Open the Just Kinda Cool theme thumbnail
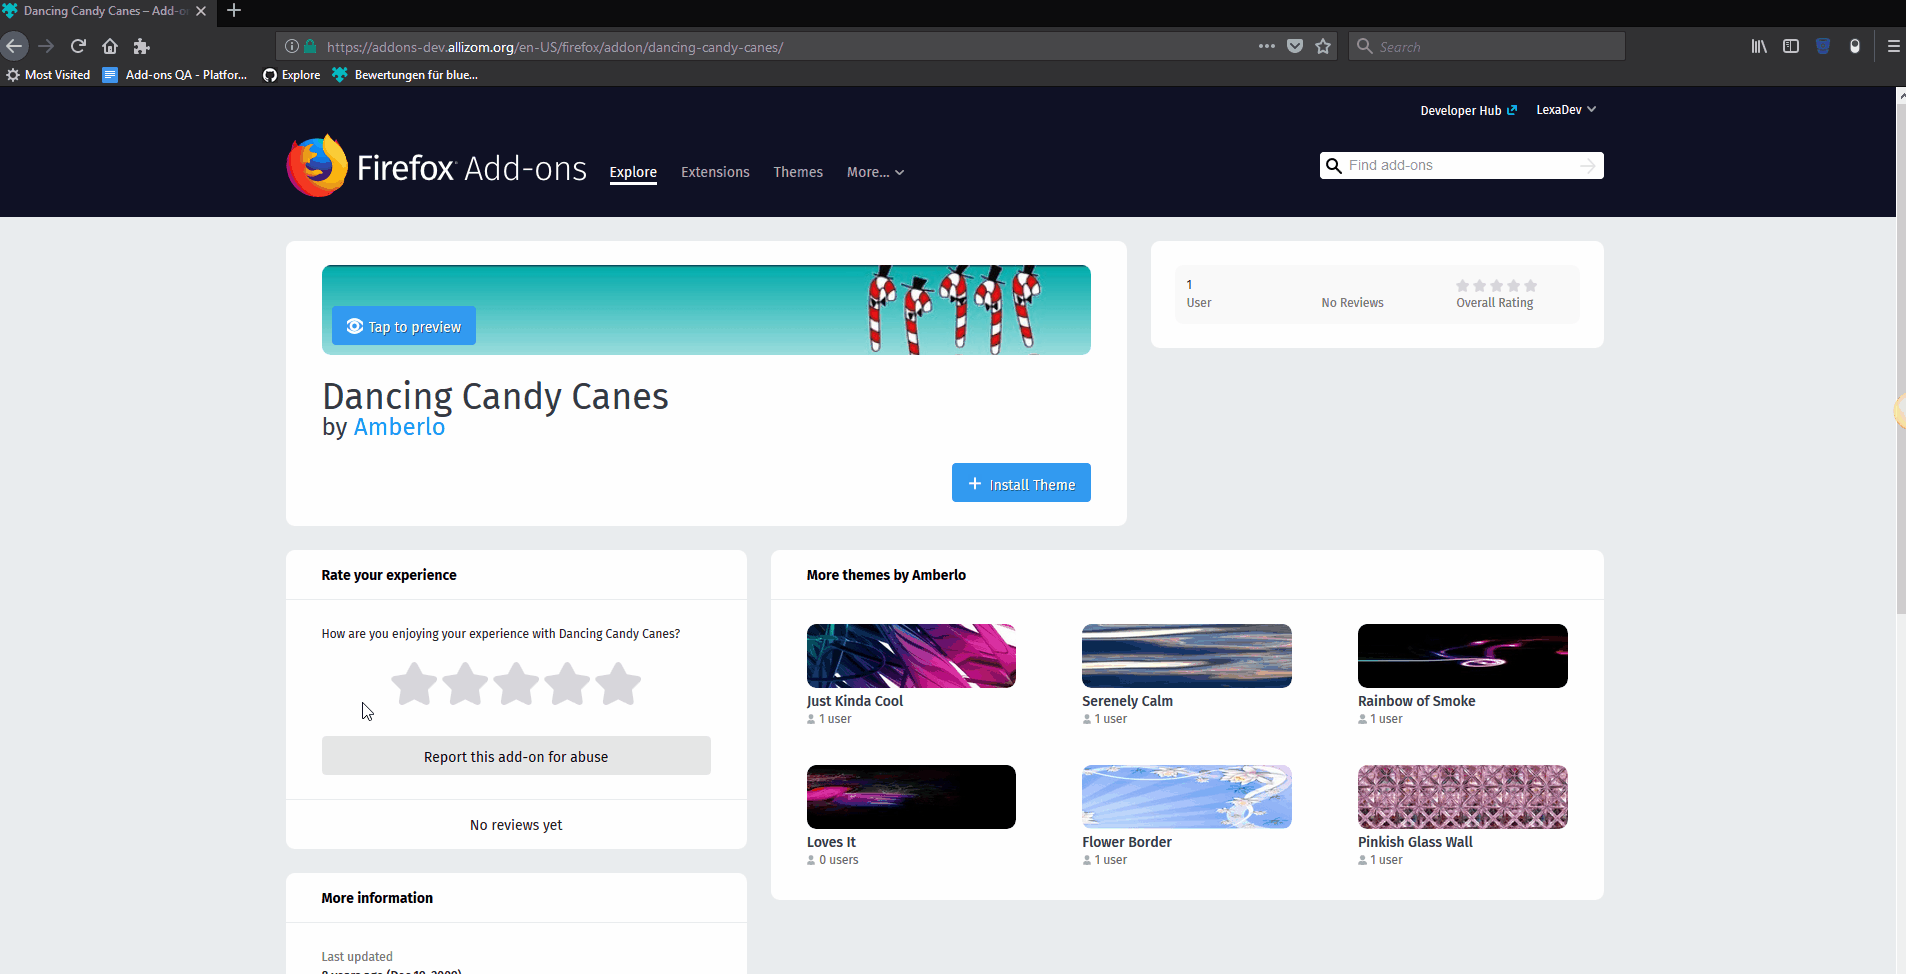 pos(911,656)
